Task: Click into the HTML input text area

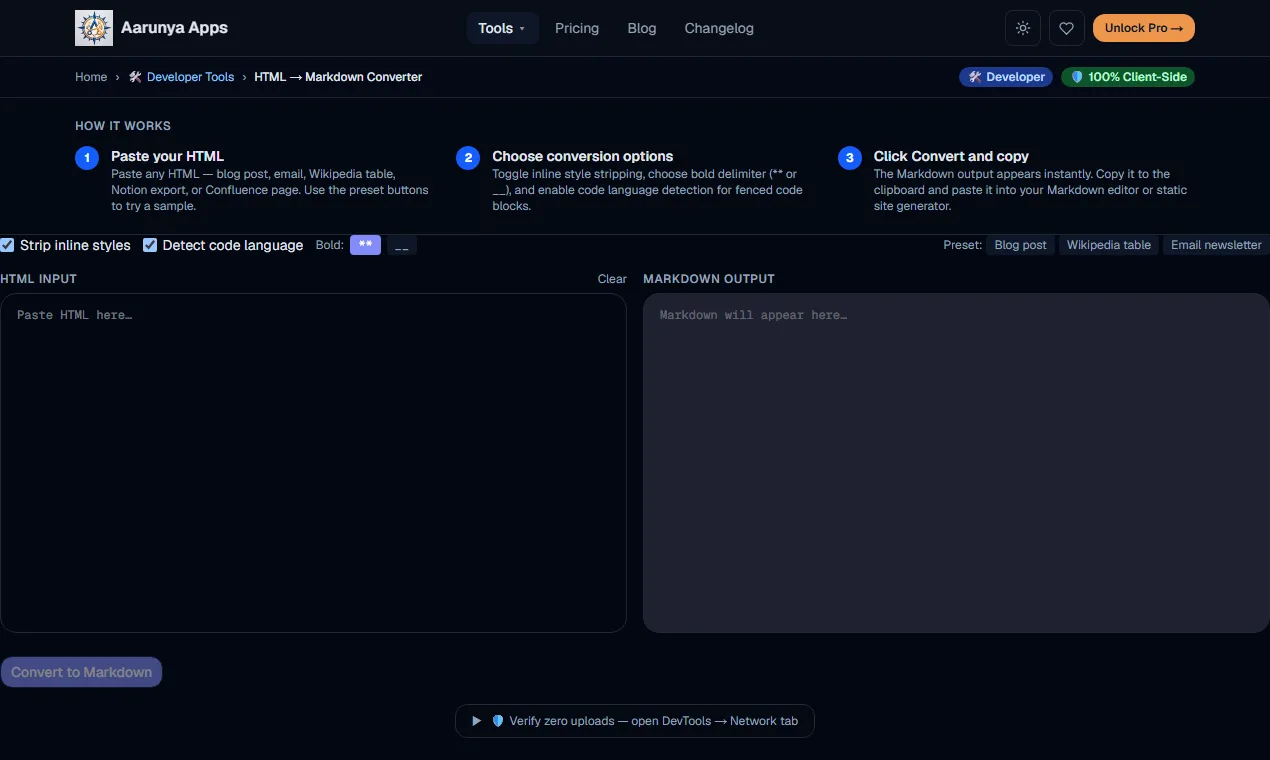Action: click(313, 463)
